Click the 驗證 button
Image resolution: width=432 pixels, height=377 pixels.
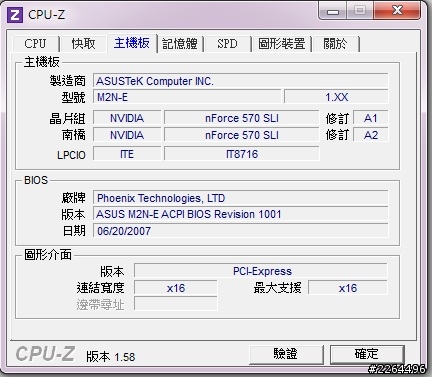coord(286,354)
